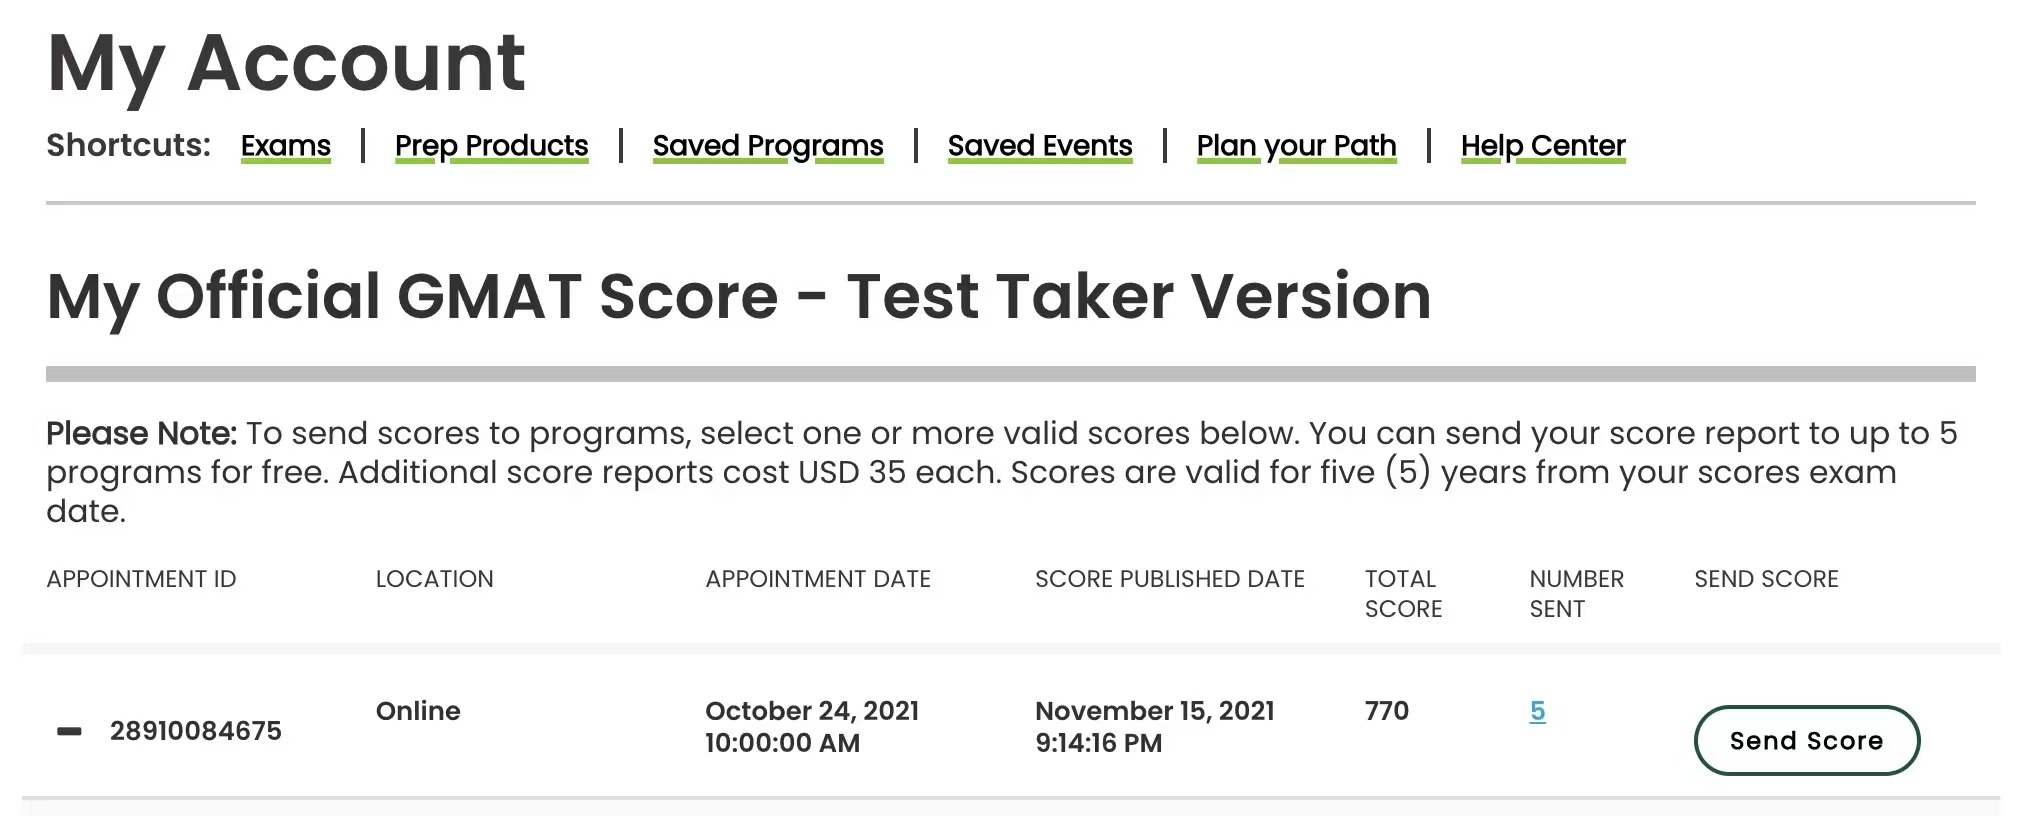Click the APPOINTMENT DATE column header
The image size is (2034, 816).
(817, 579)
